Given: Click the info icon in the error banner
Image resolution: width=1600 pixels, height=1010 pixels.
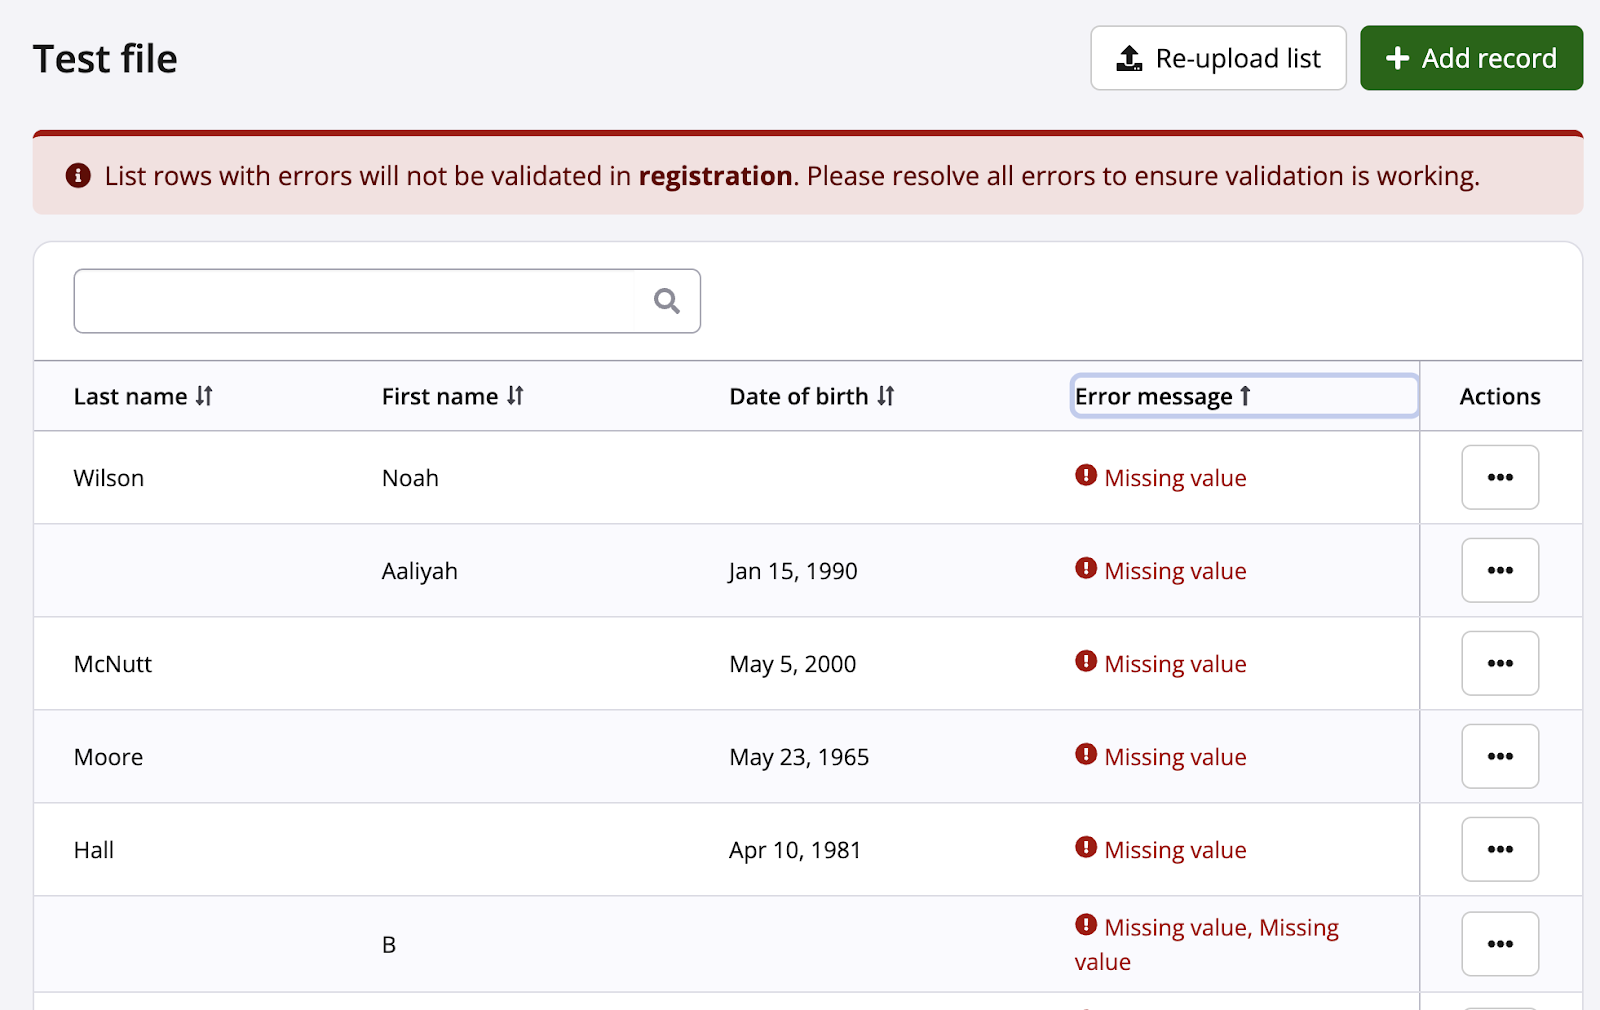Looking at the screenshot, I should pyautogui.click(x=78, y=176).
